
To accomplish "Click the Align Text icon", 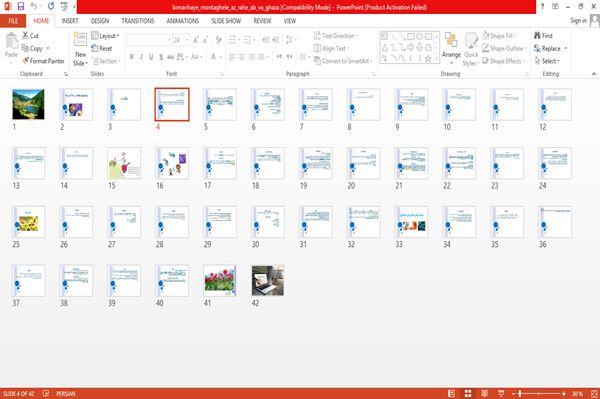I will click(317, 48).
